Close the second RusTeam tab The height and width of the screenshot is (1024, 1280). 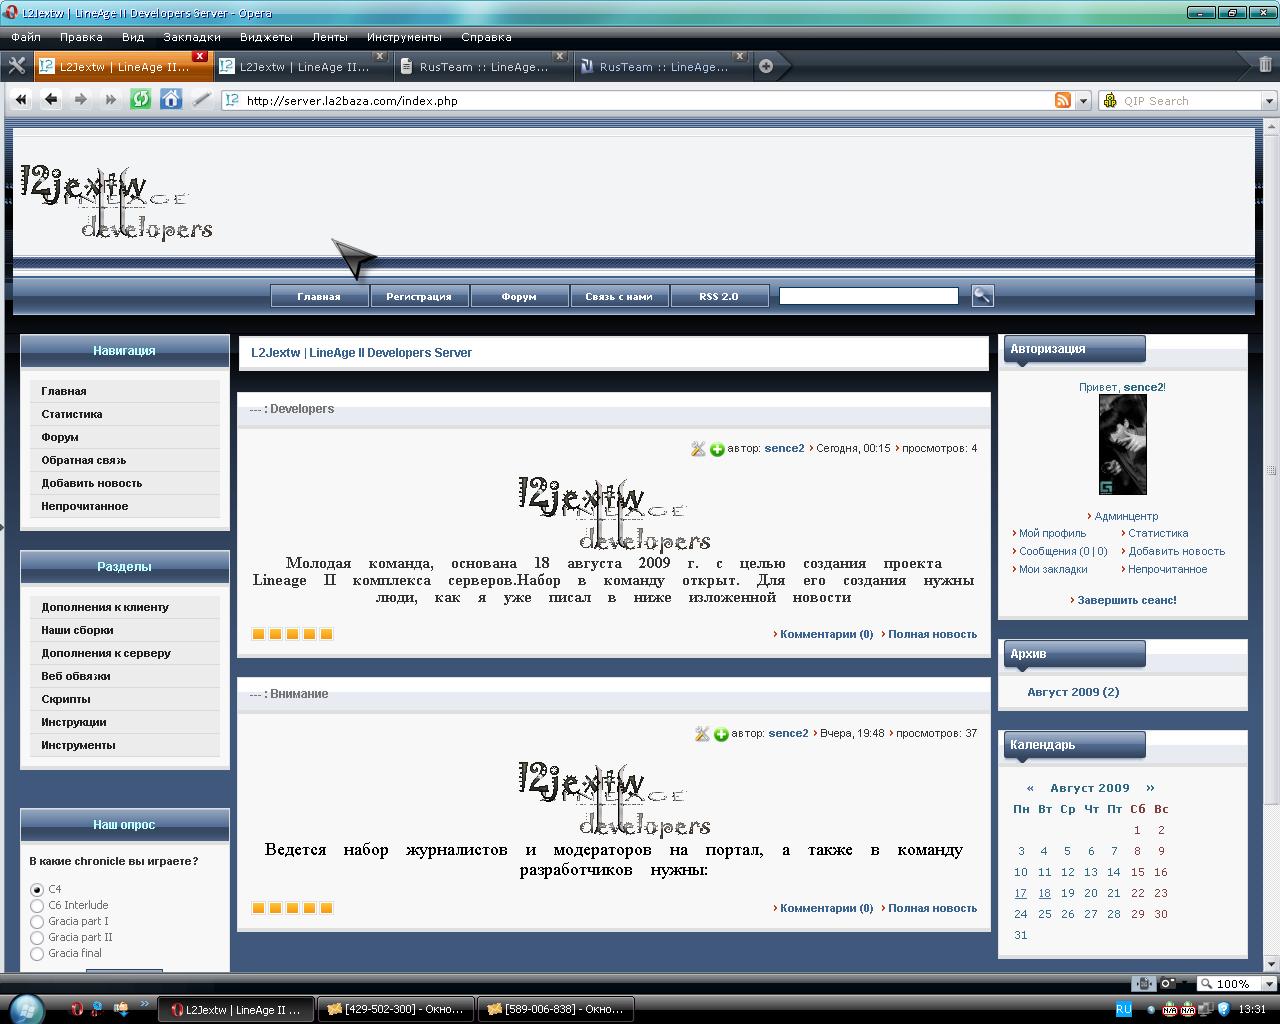pos(740,56)
